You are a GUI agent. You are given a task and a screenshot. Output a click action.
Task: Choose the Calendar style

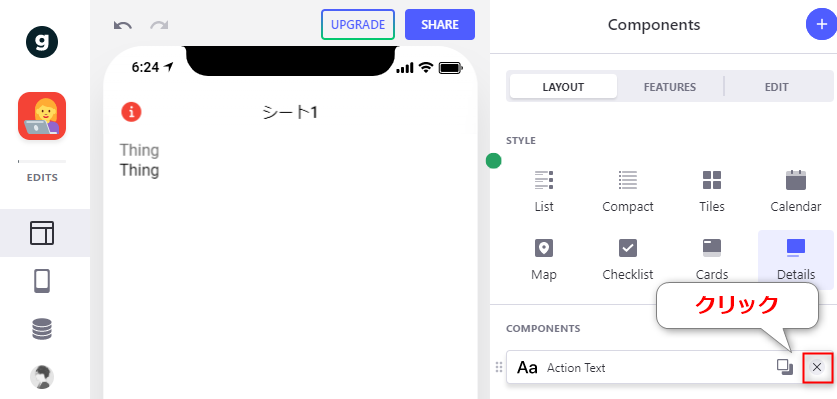(x=796, y=192)
